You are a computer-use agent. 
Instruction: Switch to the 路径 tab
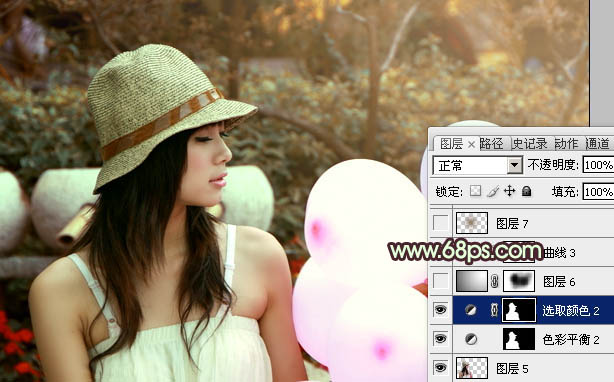(x=491, y=144)
